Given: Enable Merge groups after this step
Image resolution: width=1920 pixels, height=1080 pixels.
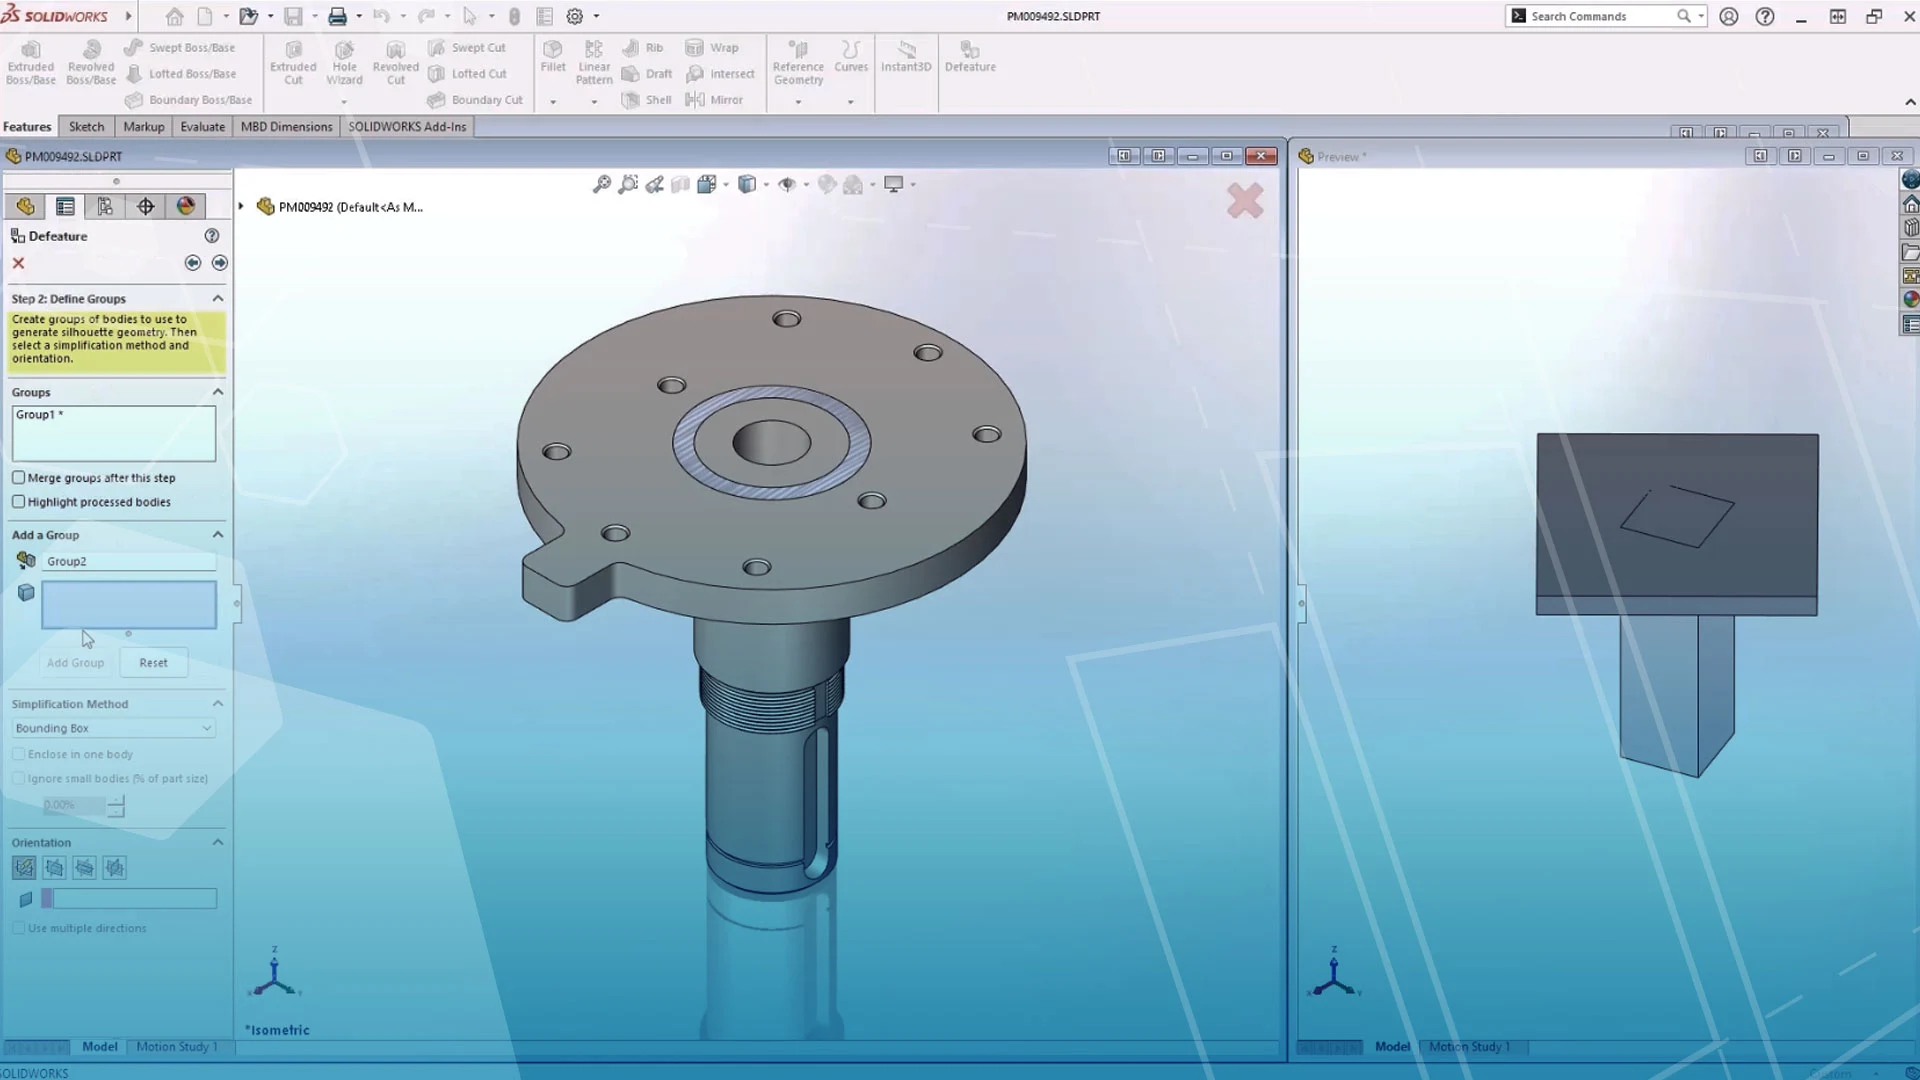Looking at the screenshot, I should point(18,478).
